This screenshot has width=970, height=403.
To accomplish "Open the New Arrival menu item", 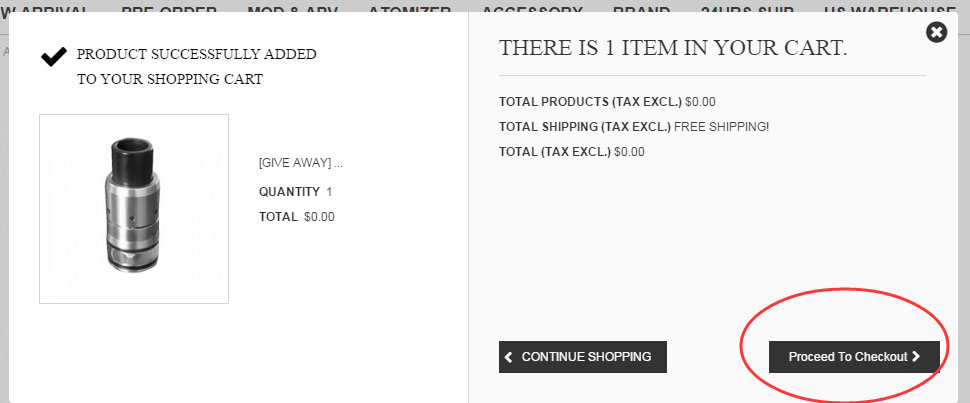I will [x=45, y=9].
